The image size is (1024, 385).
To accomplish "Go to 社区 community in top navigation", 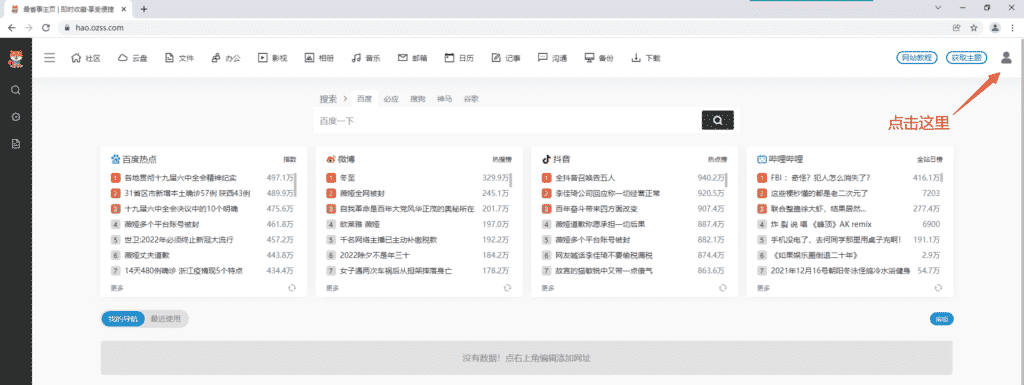I will tap(86, 58).
